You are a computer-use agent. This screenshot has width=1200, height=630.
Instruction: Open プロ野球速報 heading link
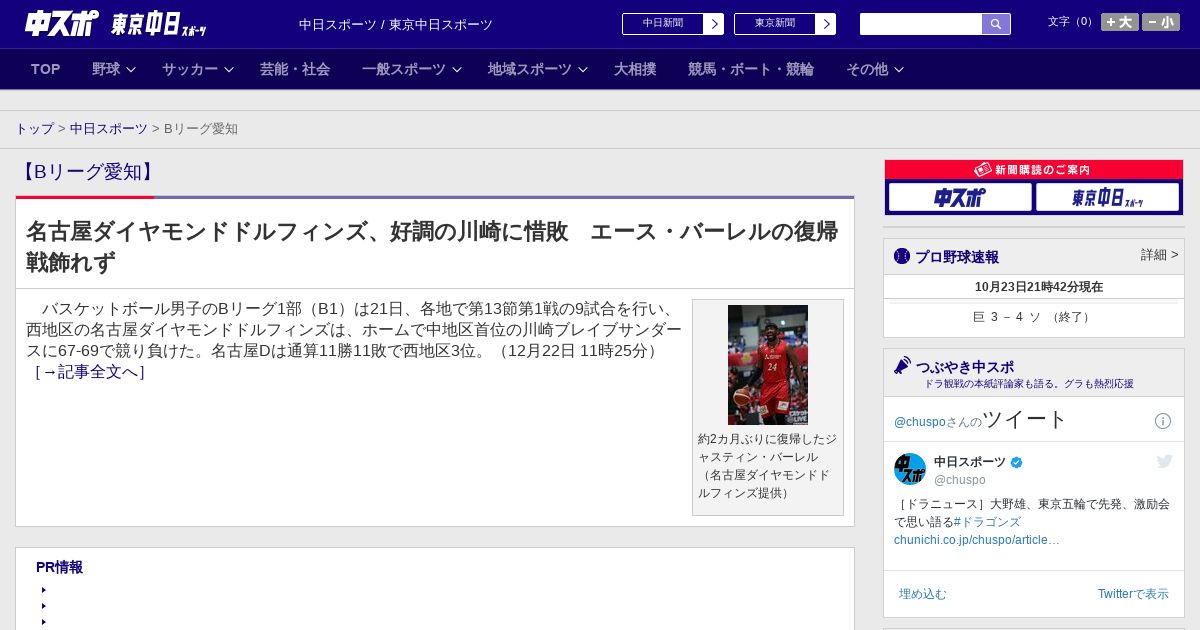957,257
